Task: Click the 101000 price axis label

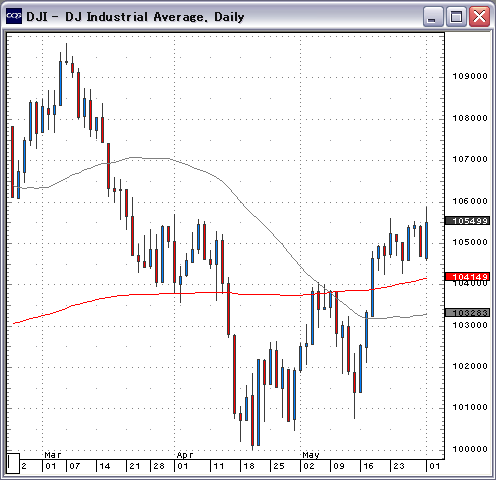Action: point(470,407)
